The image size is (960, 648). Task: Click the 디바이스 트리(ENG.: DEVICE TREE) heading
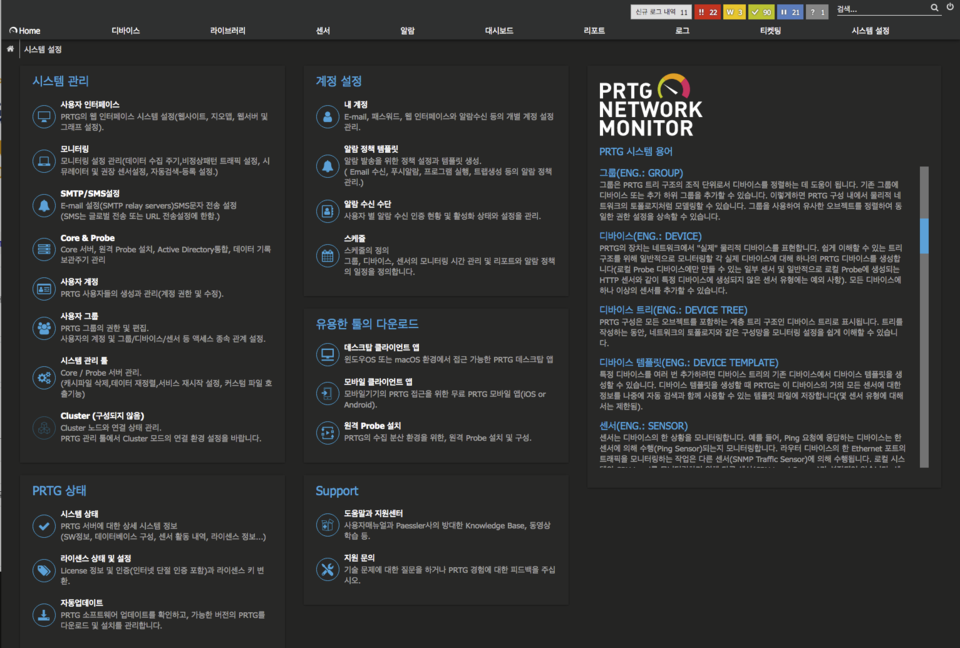tap(673, 310)
